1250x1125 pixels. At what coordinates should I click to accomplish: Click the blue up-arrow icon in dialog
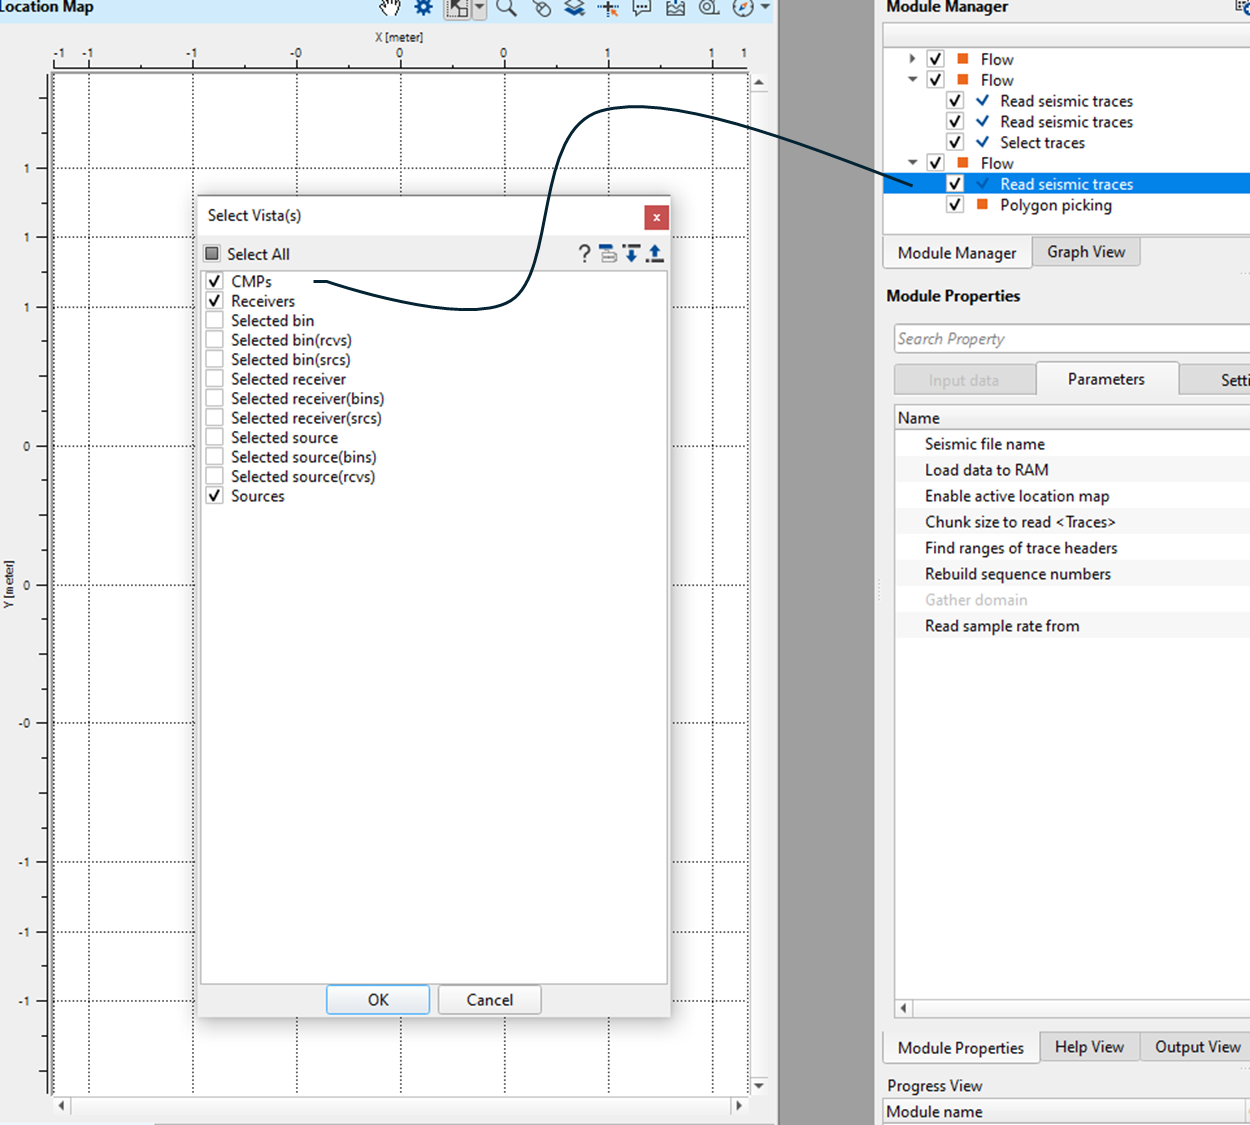pos(655,254)
